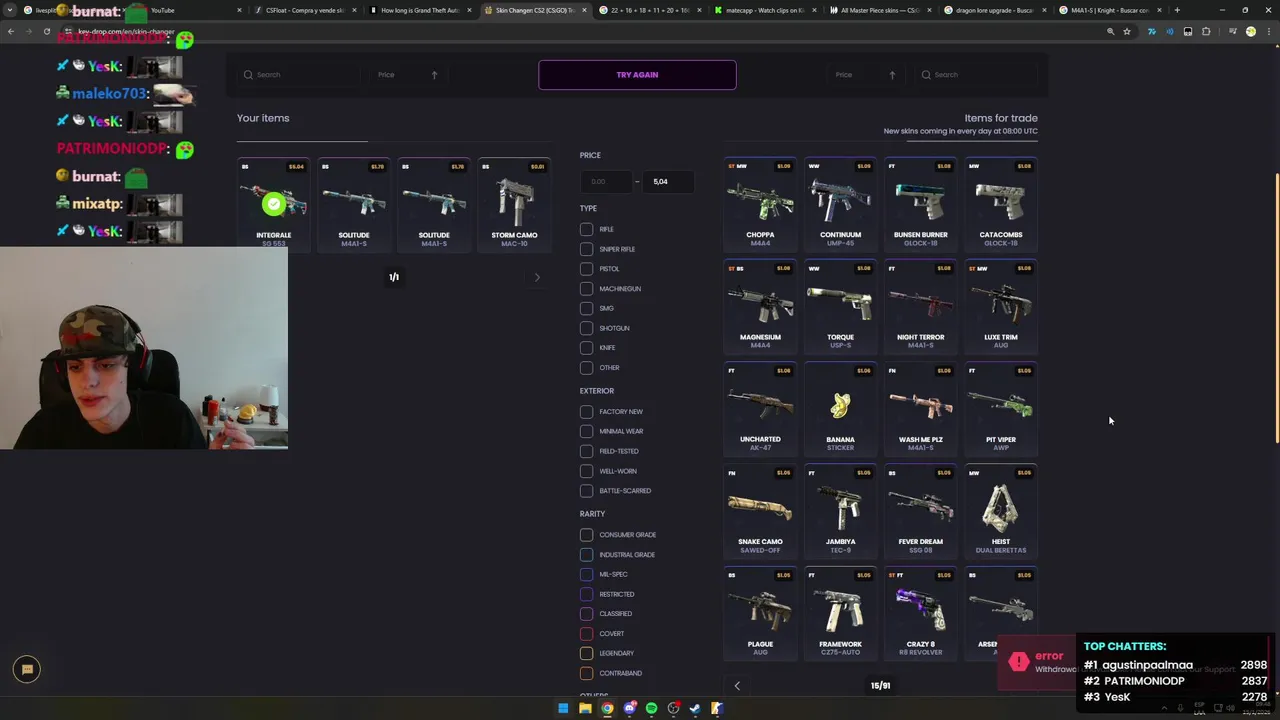Pick the Heist Dual Berettas skin

click(1000, 511)
